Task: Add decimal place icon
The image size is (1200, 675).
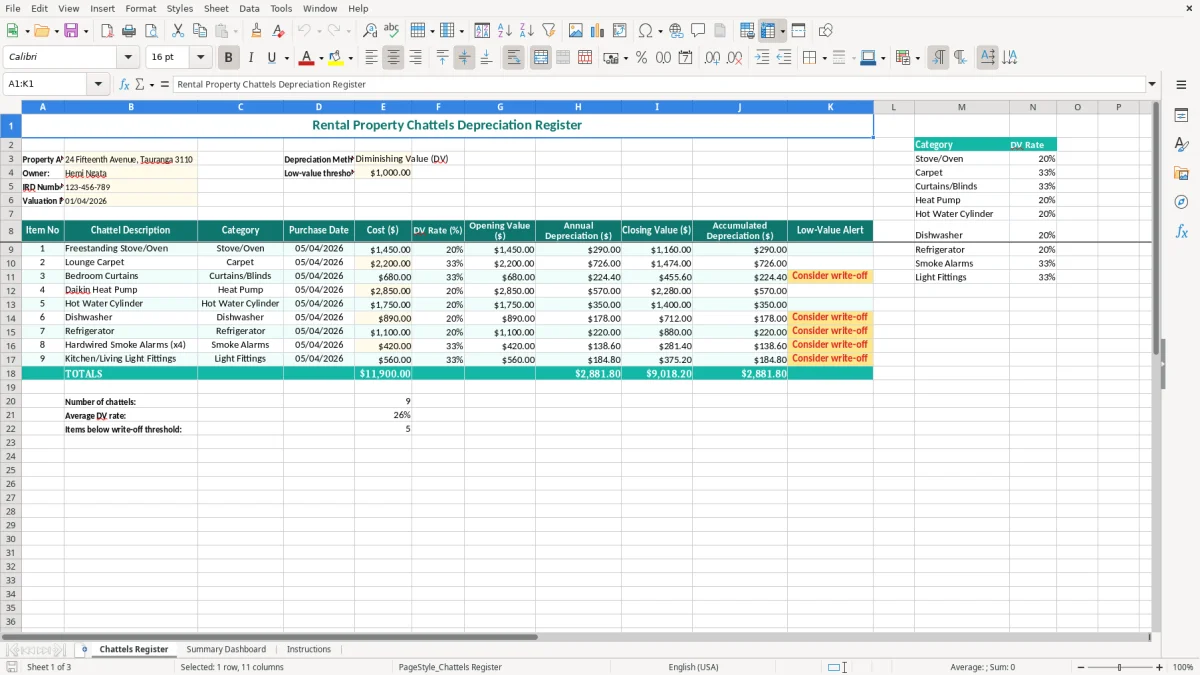Action: 712,58
